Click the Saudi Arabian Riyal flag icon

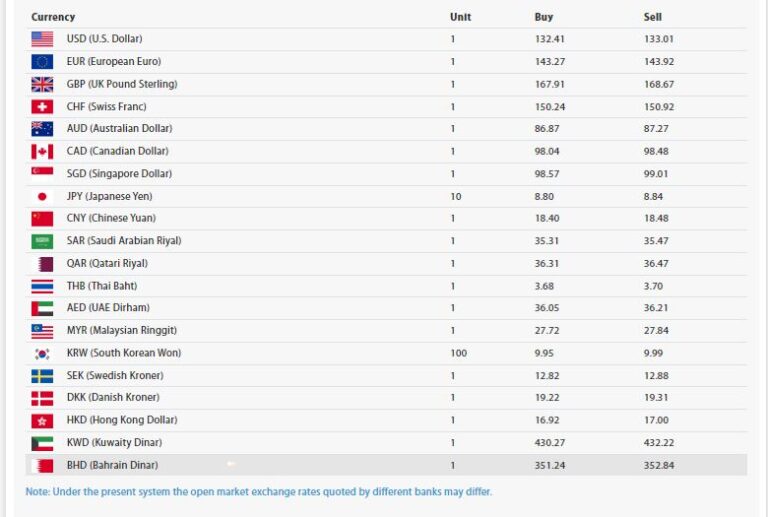(x=42, y=241)
